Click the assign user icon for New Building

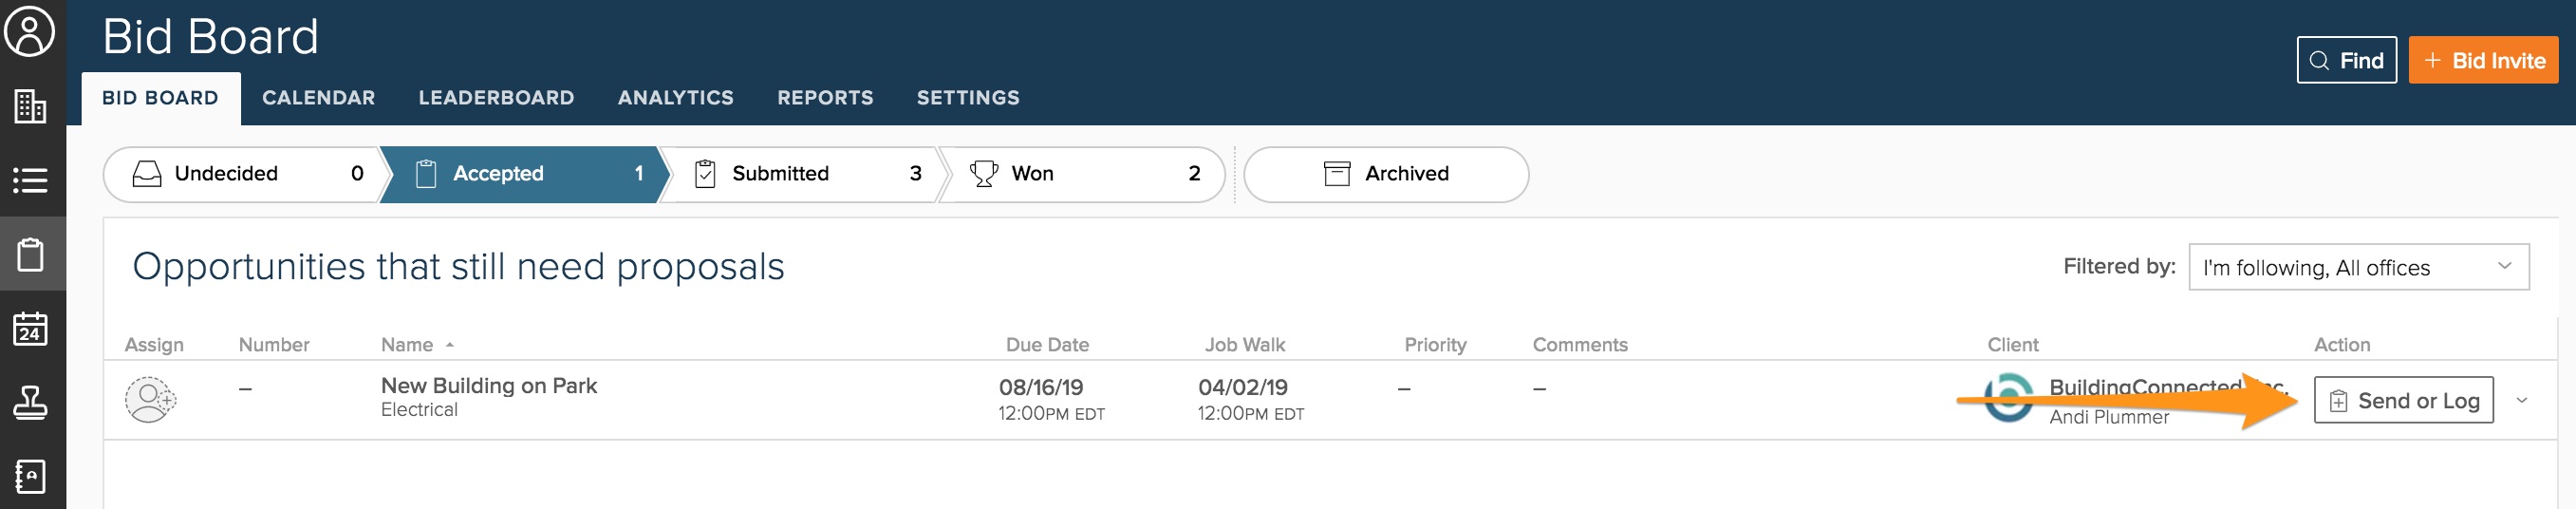click(x=150, y=399)
